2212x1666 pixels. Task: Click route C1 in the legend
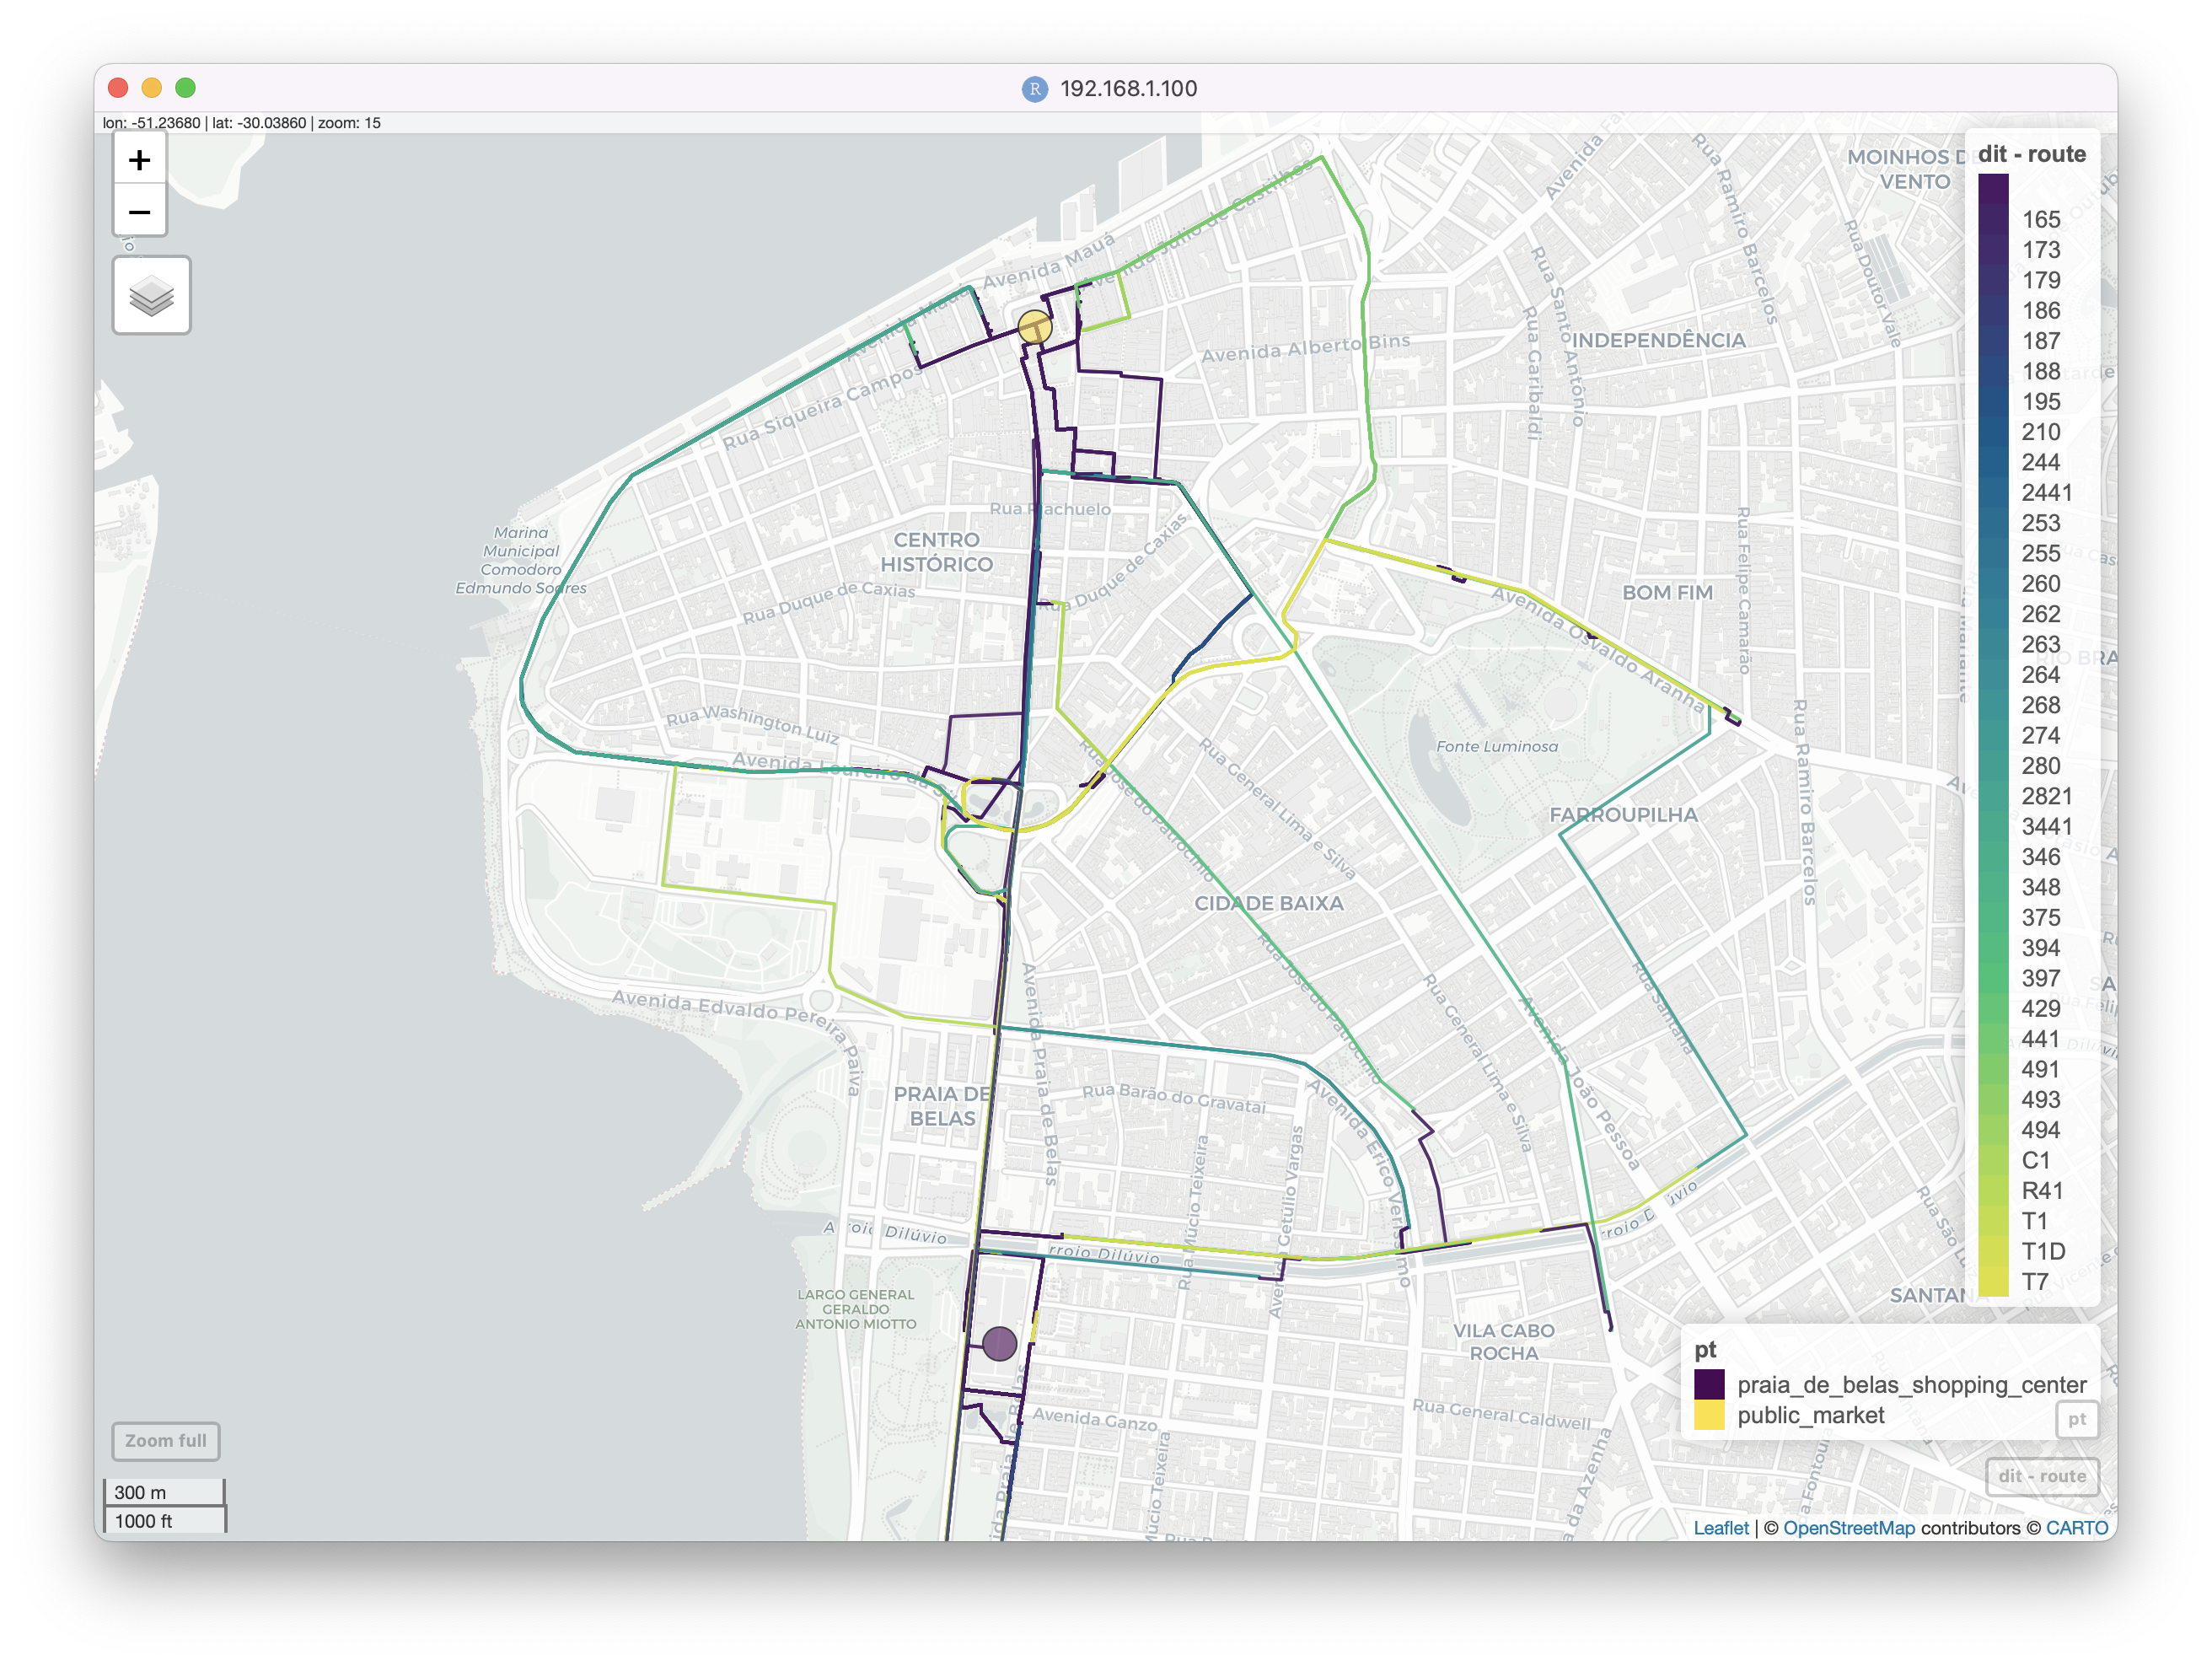tap(2036, 1160)
